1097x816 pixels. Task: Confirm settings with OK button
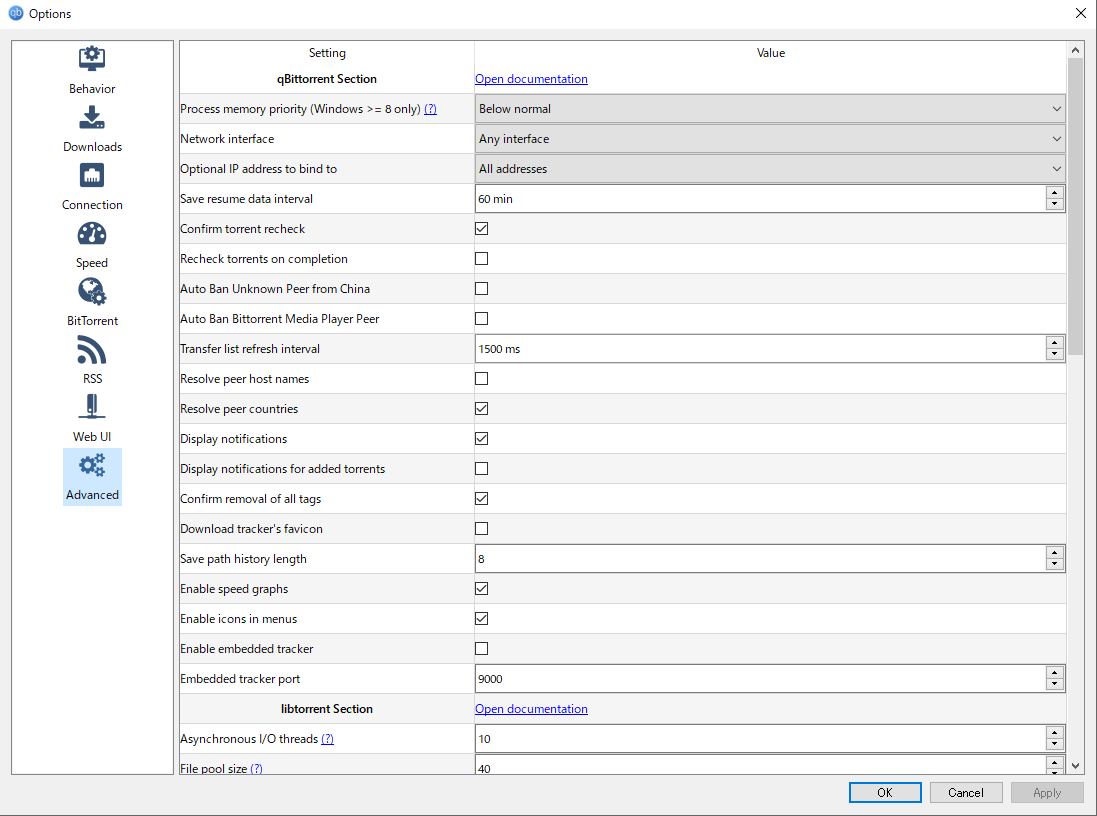click(885, 793)
